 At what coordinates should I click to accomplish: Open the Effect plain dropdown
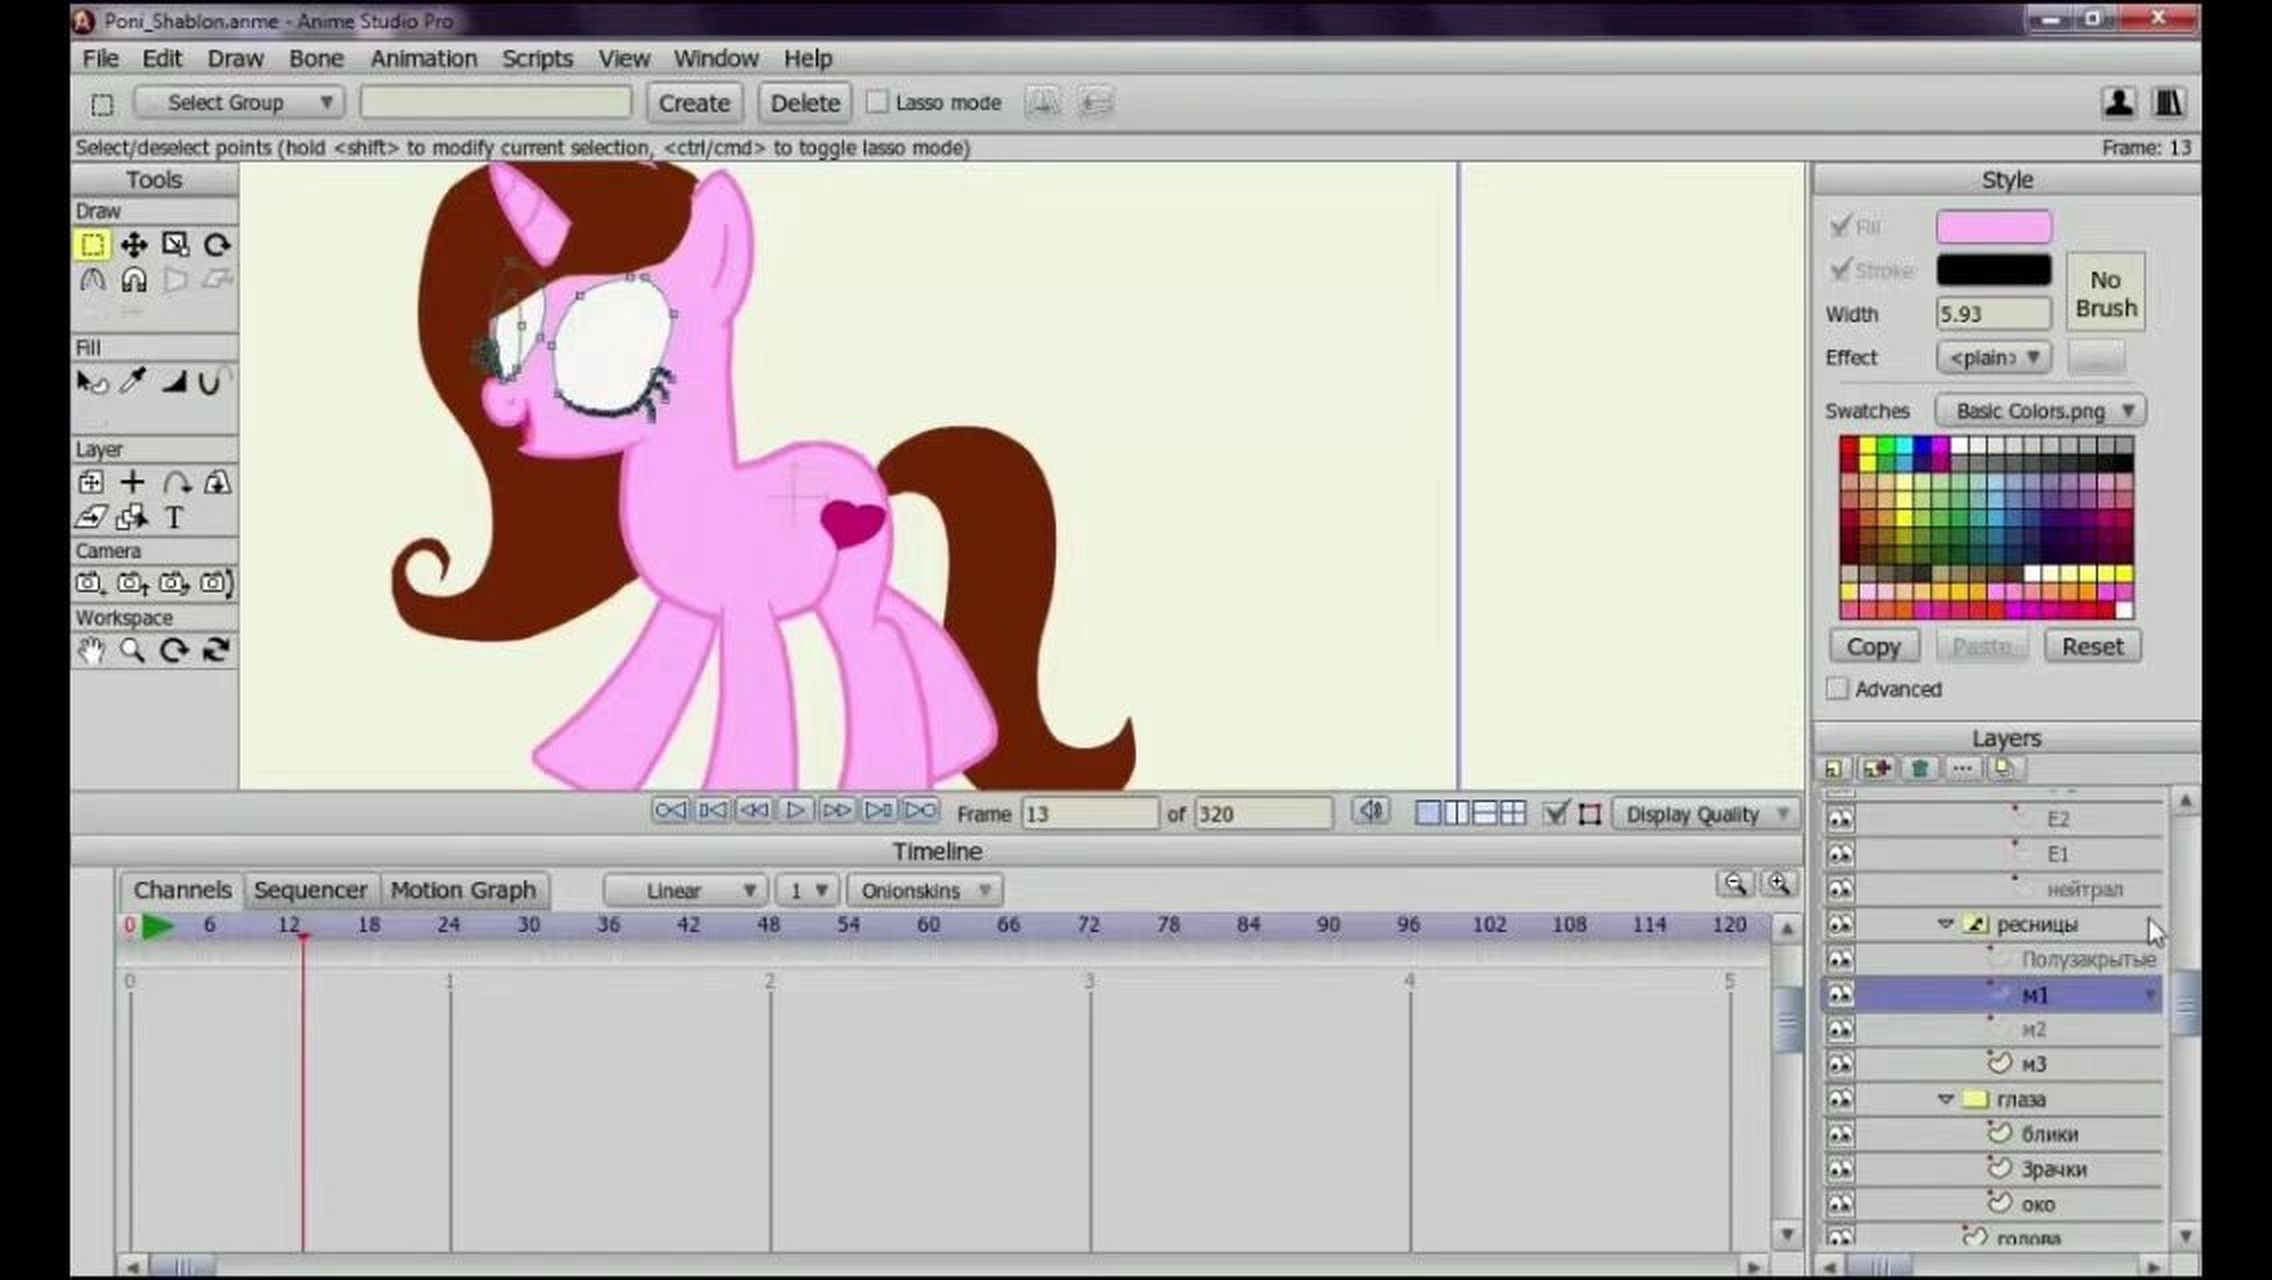point(1994,357)
